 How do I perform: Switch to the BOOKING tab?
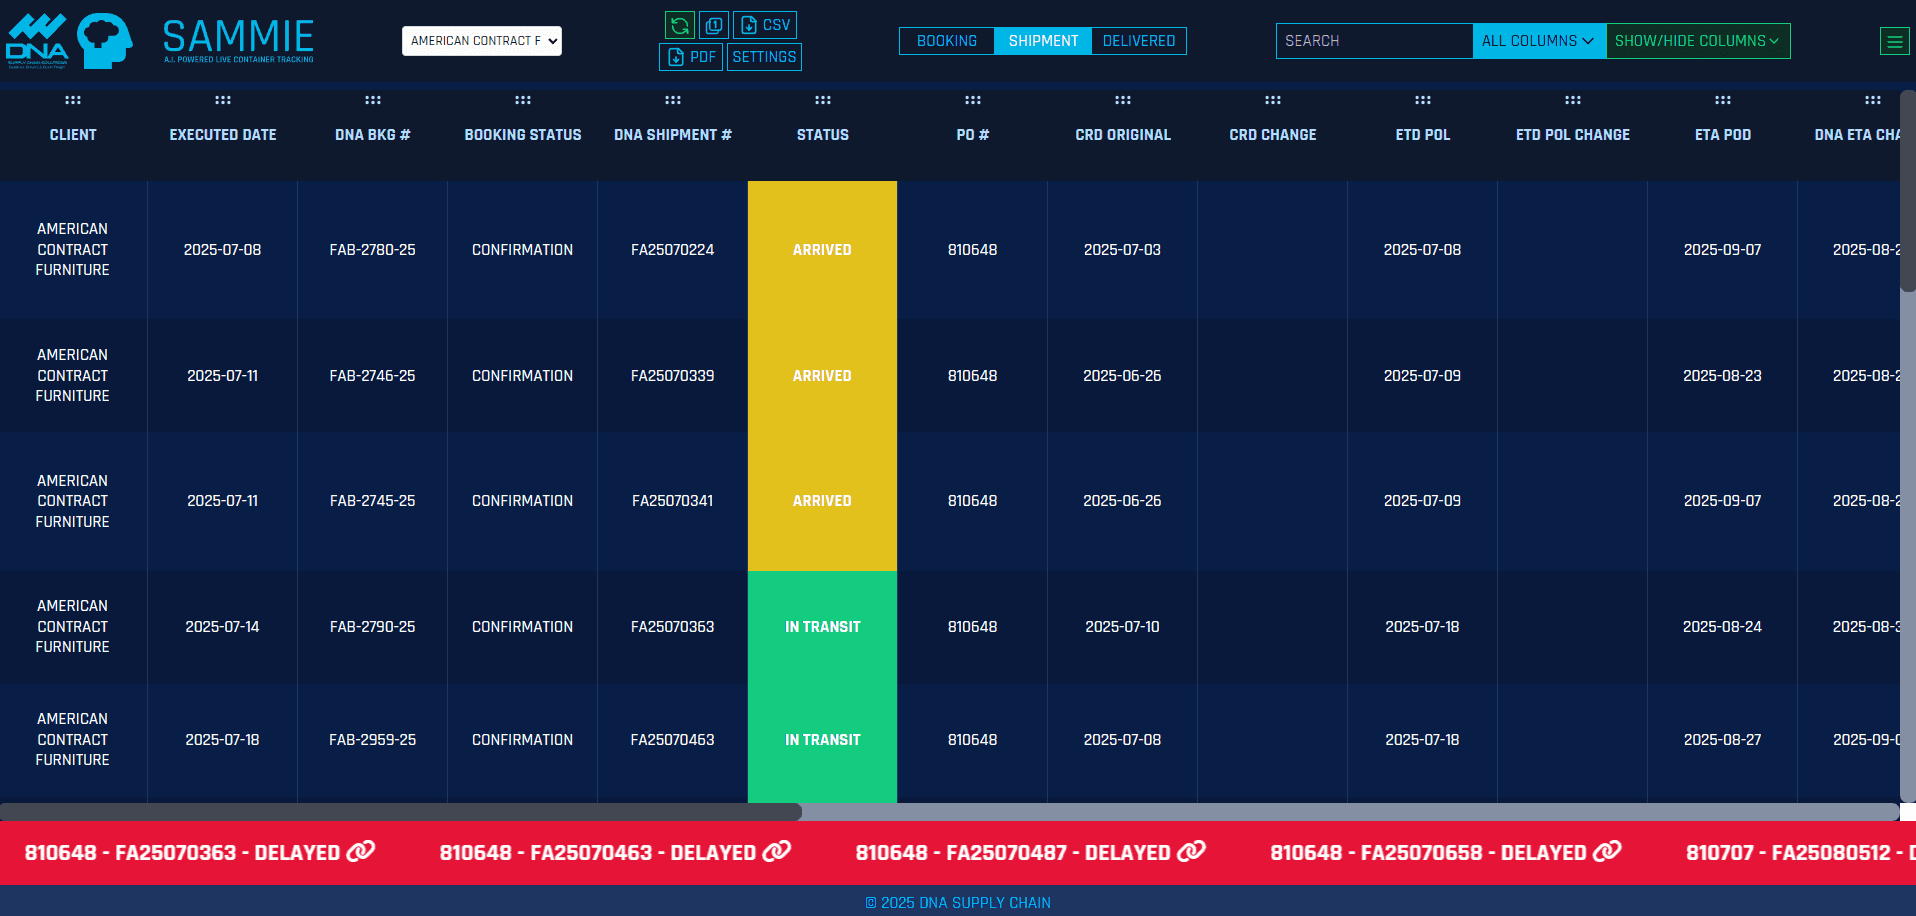coord(947,41)
